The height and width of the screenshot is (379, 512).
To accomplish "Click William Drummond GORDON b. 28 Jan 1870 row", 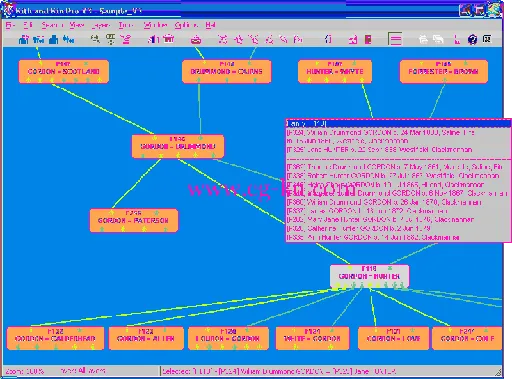I will (x=398, y=202).
